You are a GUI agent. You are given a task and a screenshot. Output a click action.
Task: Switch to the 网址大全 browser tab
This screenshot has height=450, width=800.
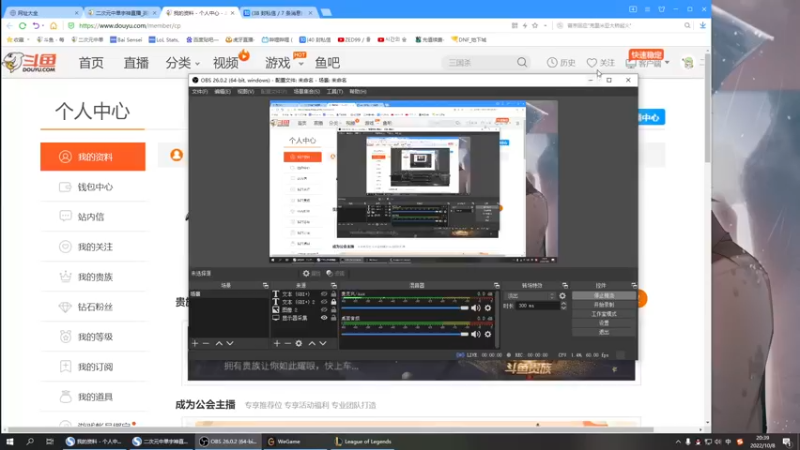coord(42,13)
